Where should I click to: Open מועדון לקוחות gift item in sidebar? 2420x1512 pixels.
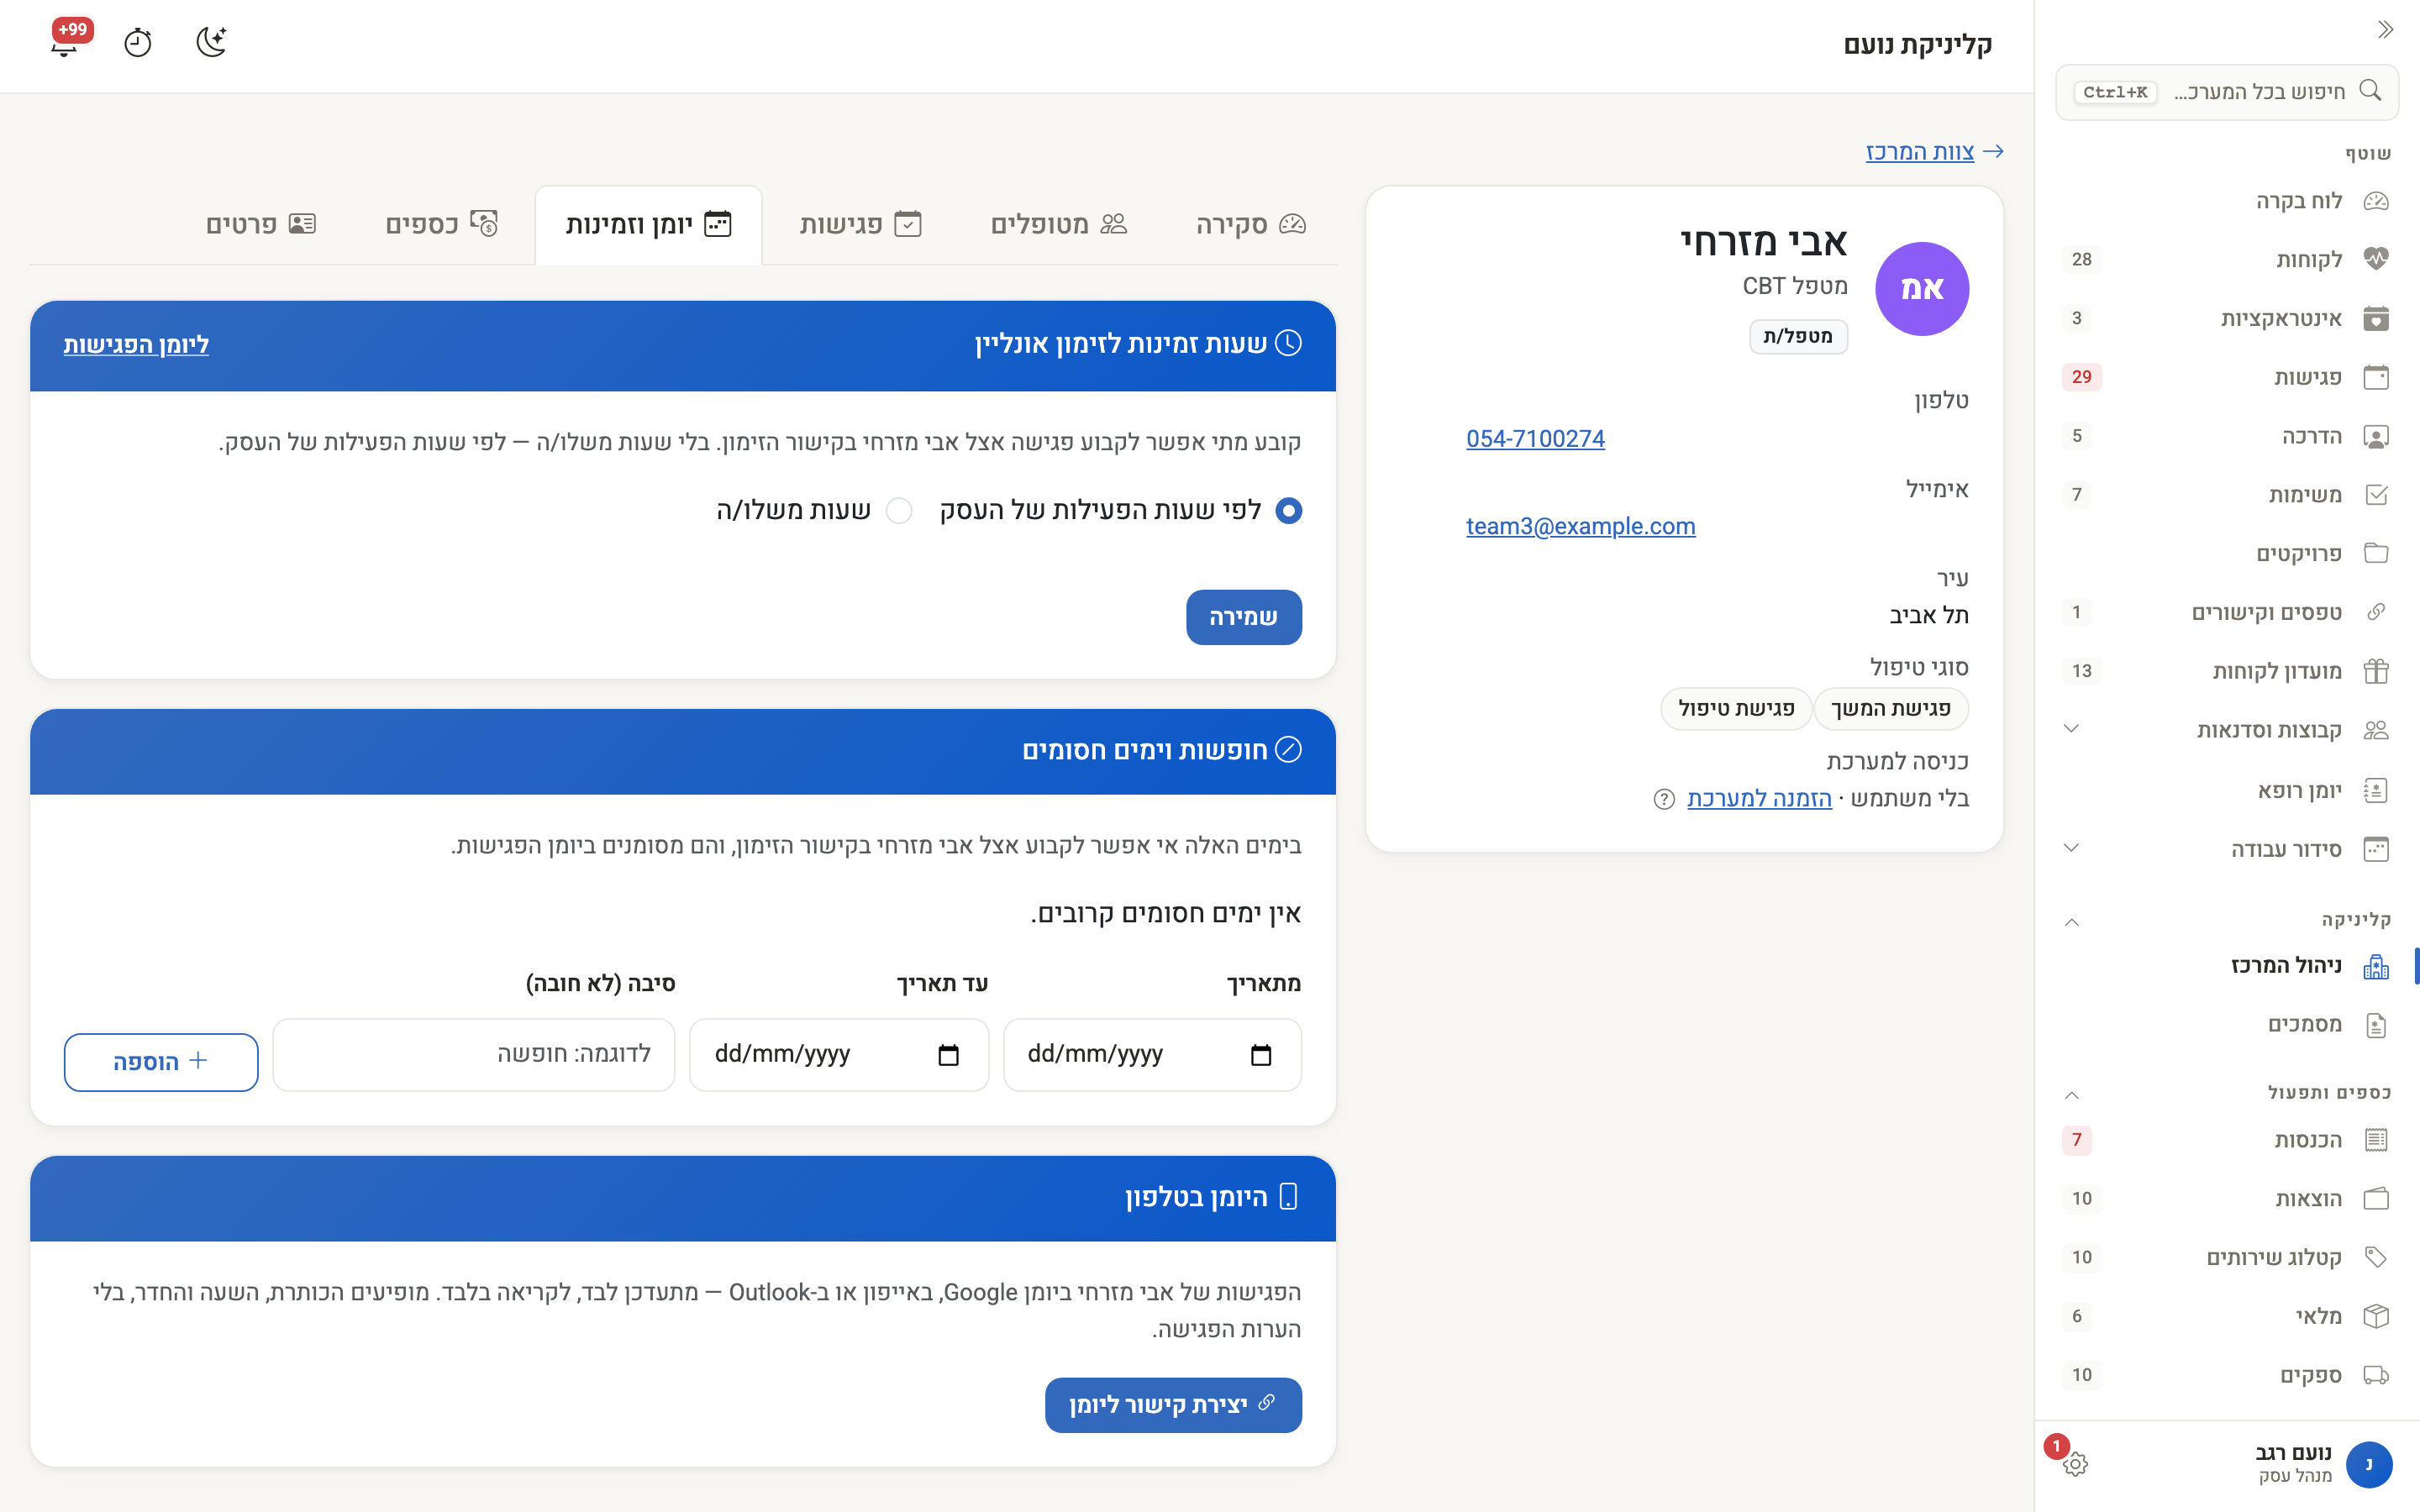click(x=2226, y=671)
